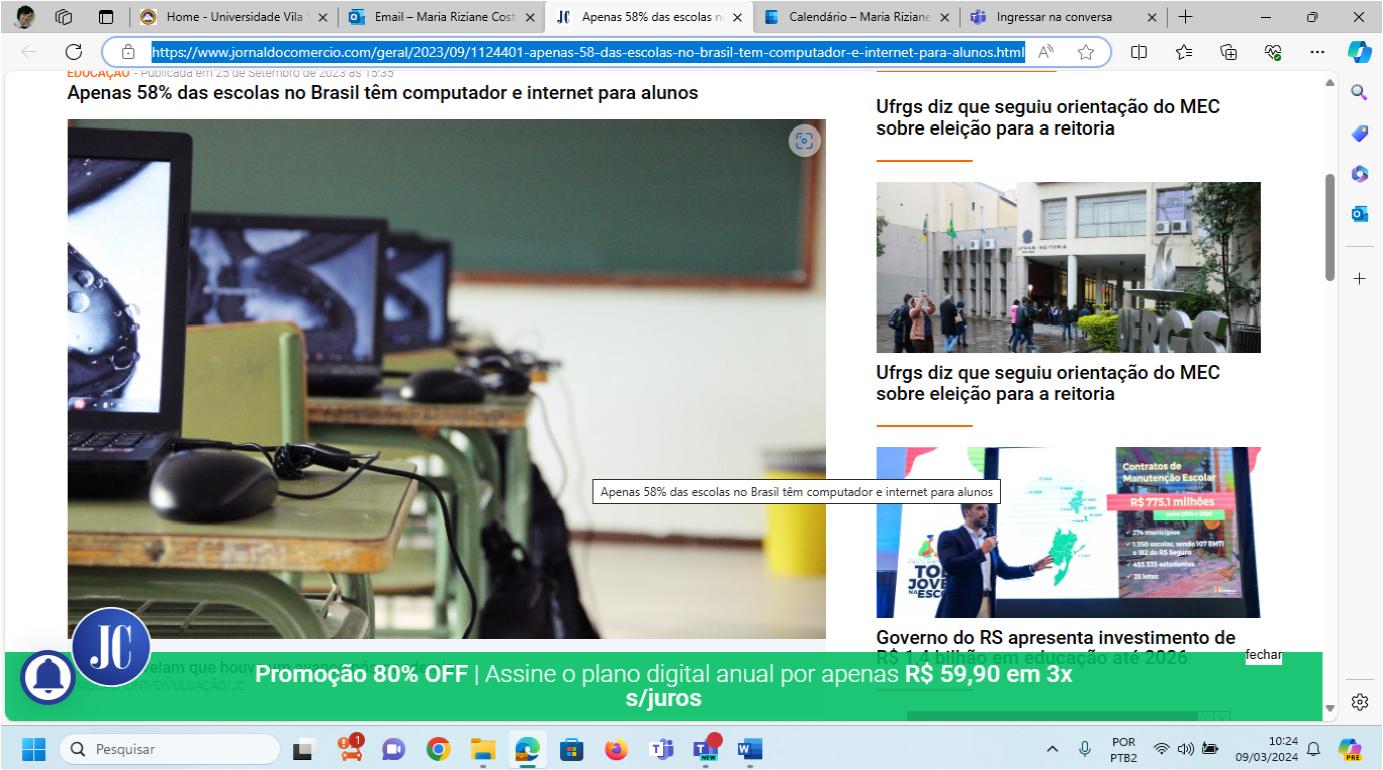The image size is (1383, 770).
Task: Open Microsoft Word from the taskbar
Action: click(x=749, y=749)
